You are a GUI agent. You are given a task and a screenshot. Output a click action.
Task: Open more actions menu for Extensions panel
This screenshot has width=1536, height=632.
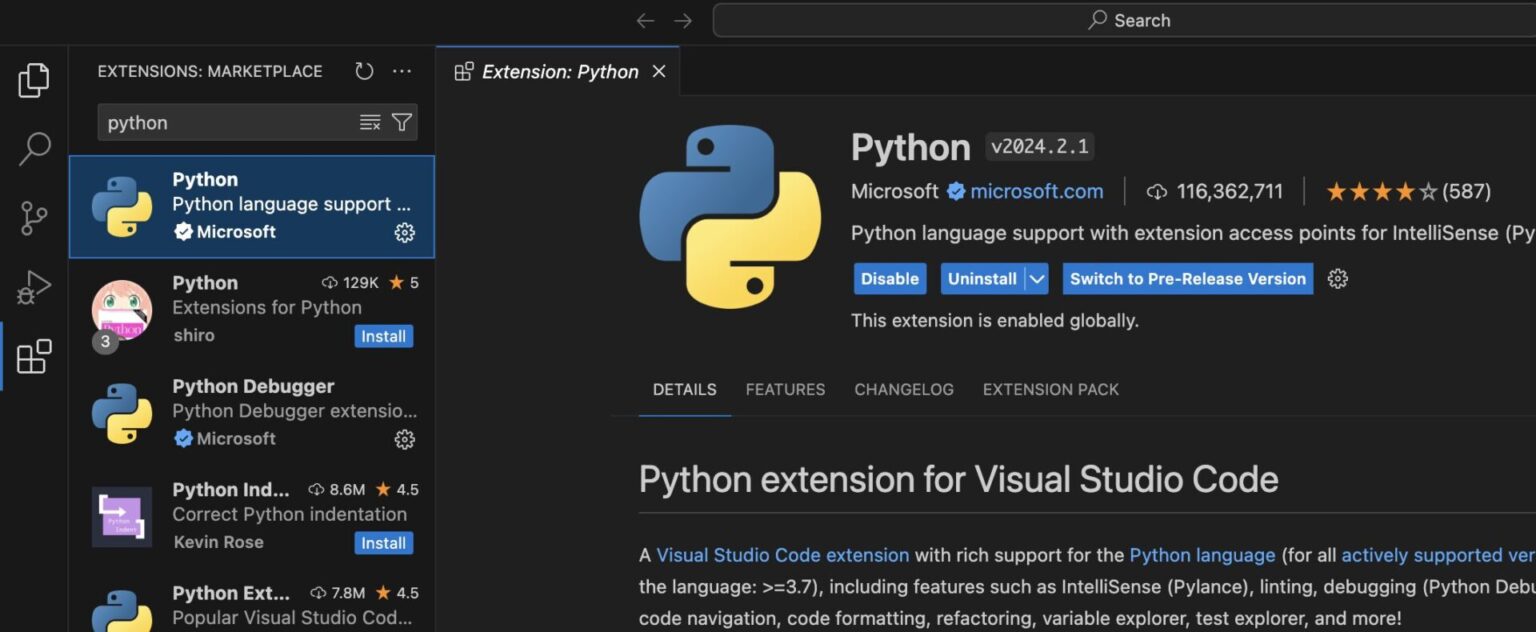click(x=402, y=70)
